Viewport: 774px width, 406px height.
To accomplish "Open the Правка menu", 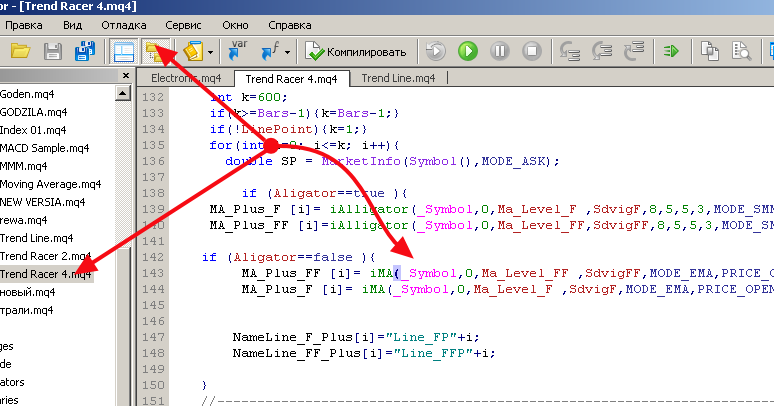I will 23,25.
